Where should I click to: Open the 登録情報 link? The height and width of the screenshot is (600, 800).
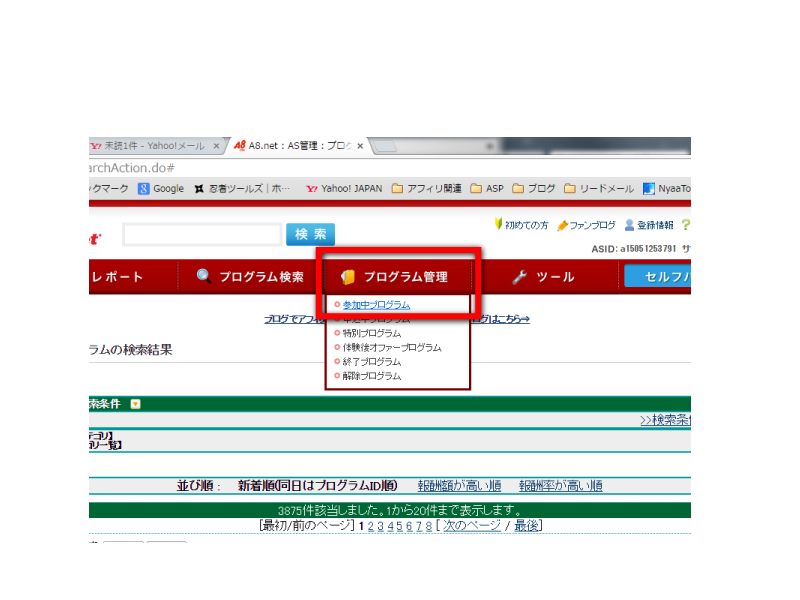(x=649, y=225)
